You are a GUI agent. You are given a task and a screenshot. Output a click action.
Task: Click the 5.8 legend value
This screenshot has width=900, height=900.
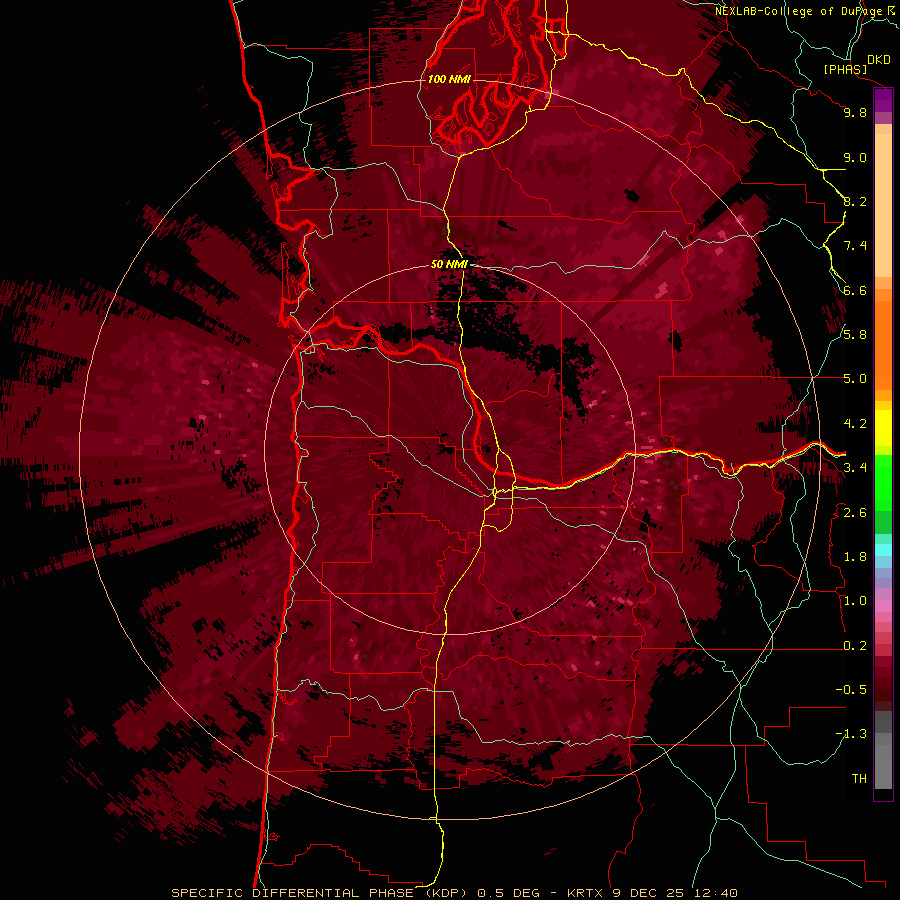(855, 335)
